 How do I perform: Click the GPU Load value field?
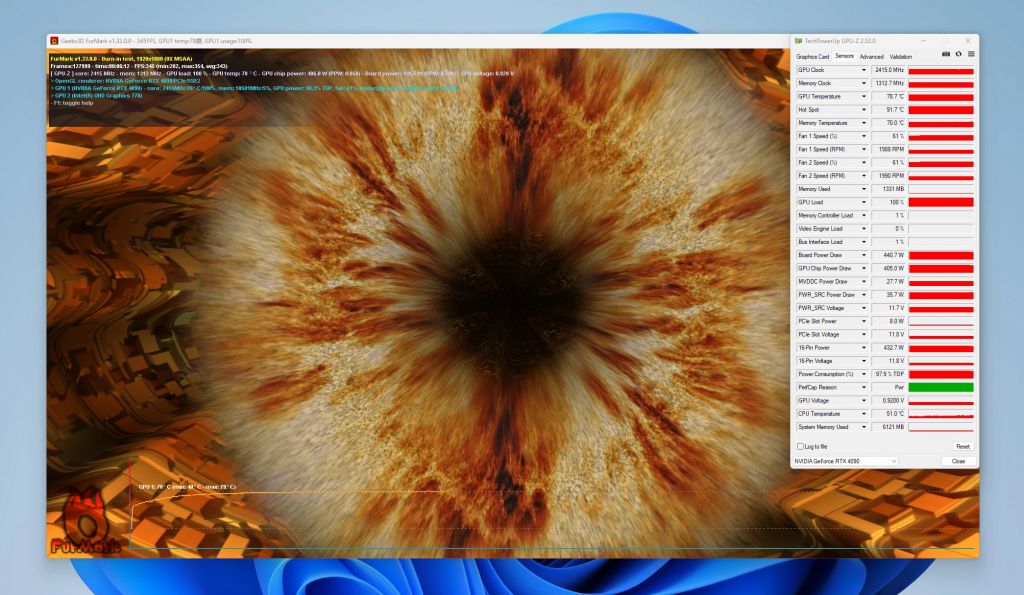[x=888, y=202]
